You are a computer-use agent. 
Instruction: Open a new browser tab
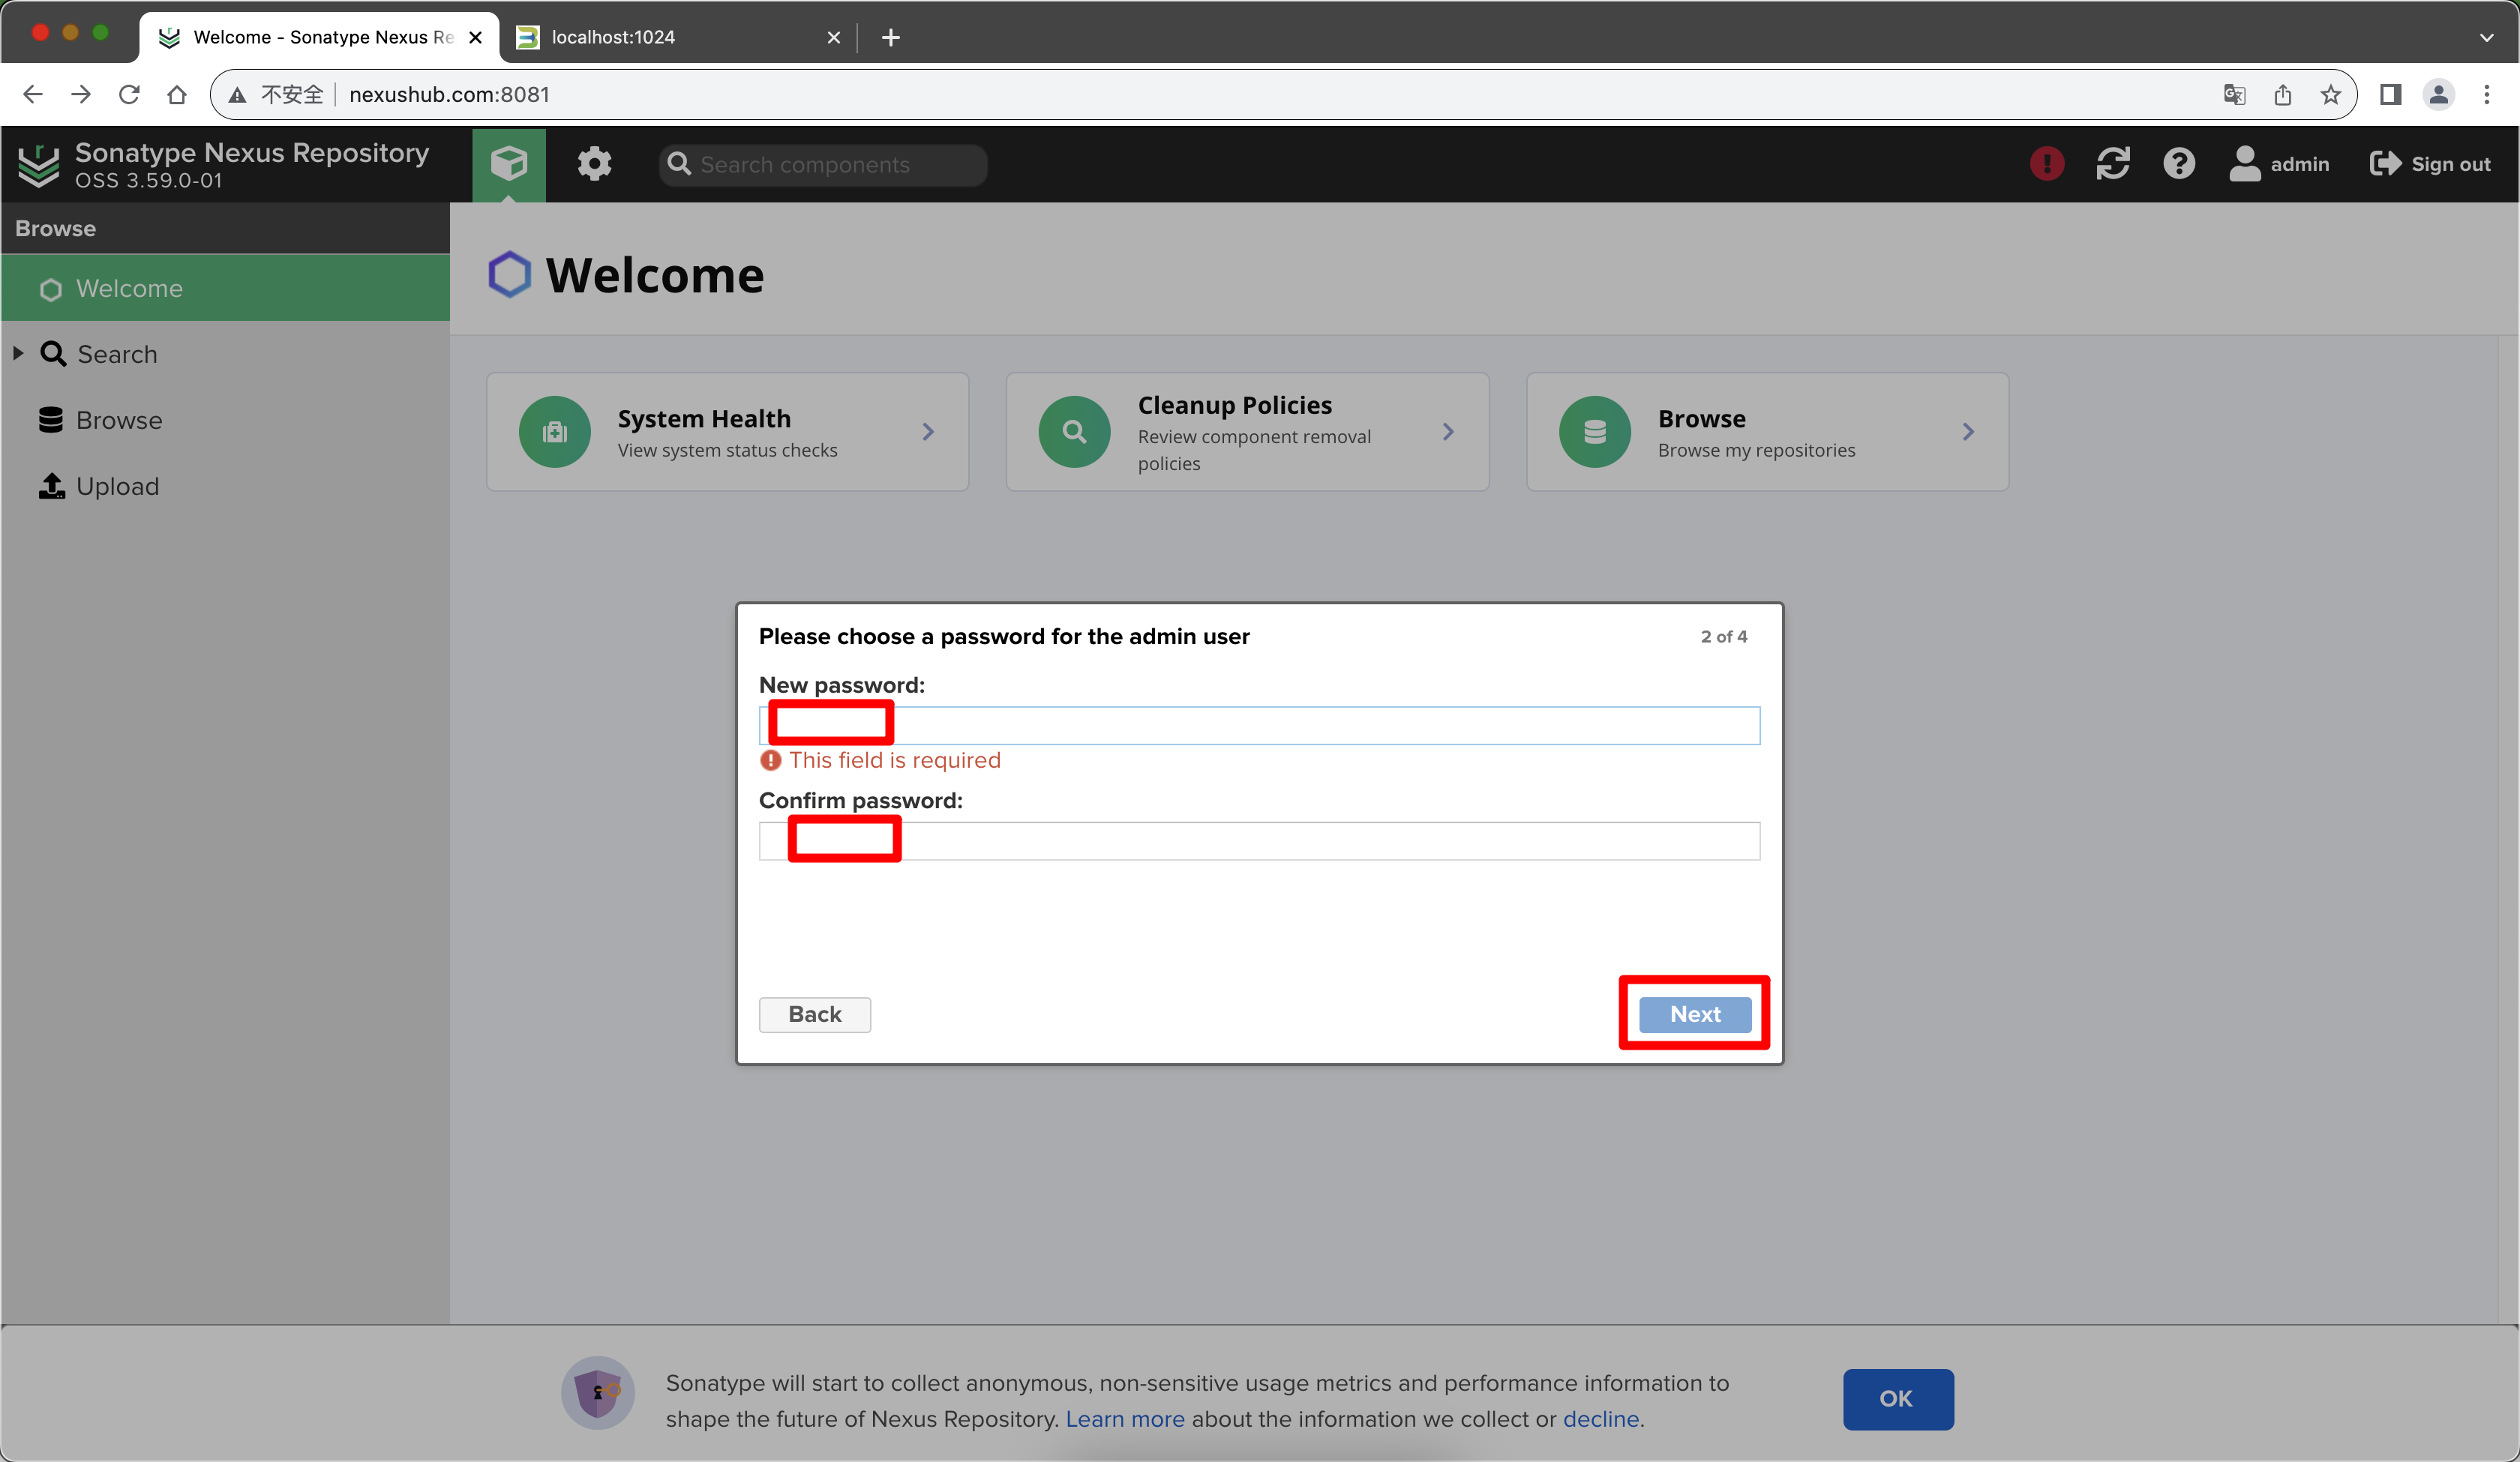tap(890, 37)
